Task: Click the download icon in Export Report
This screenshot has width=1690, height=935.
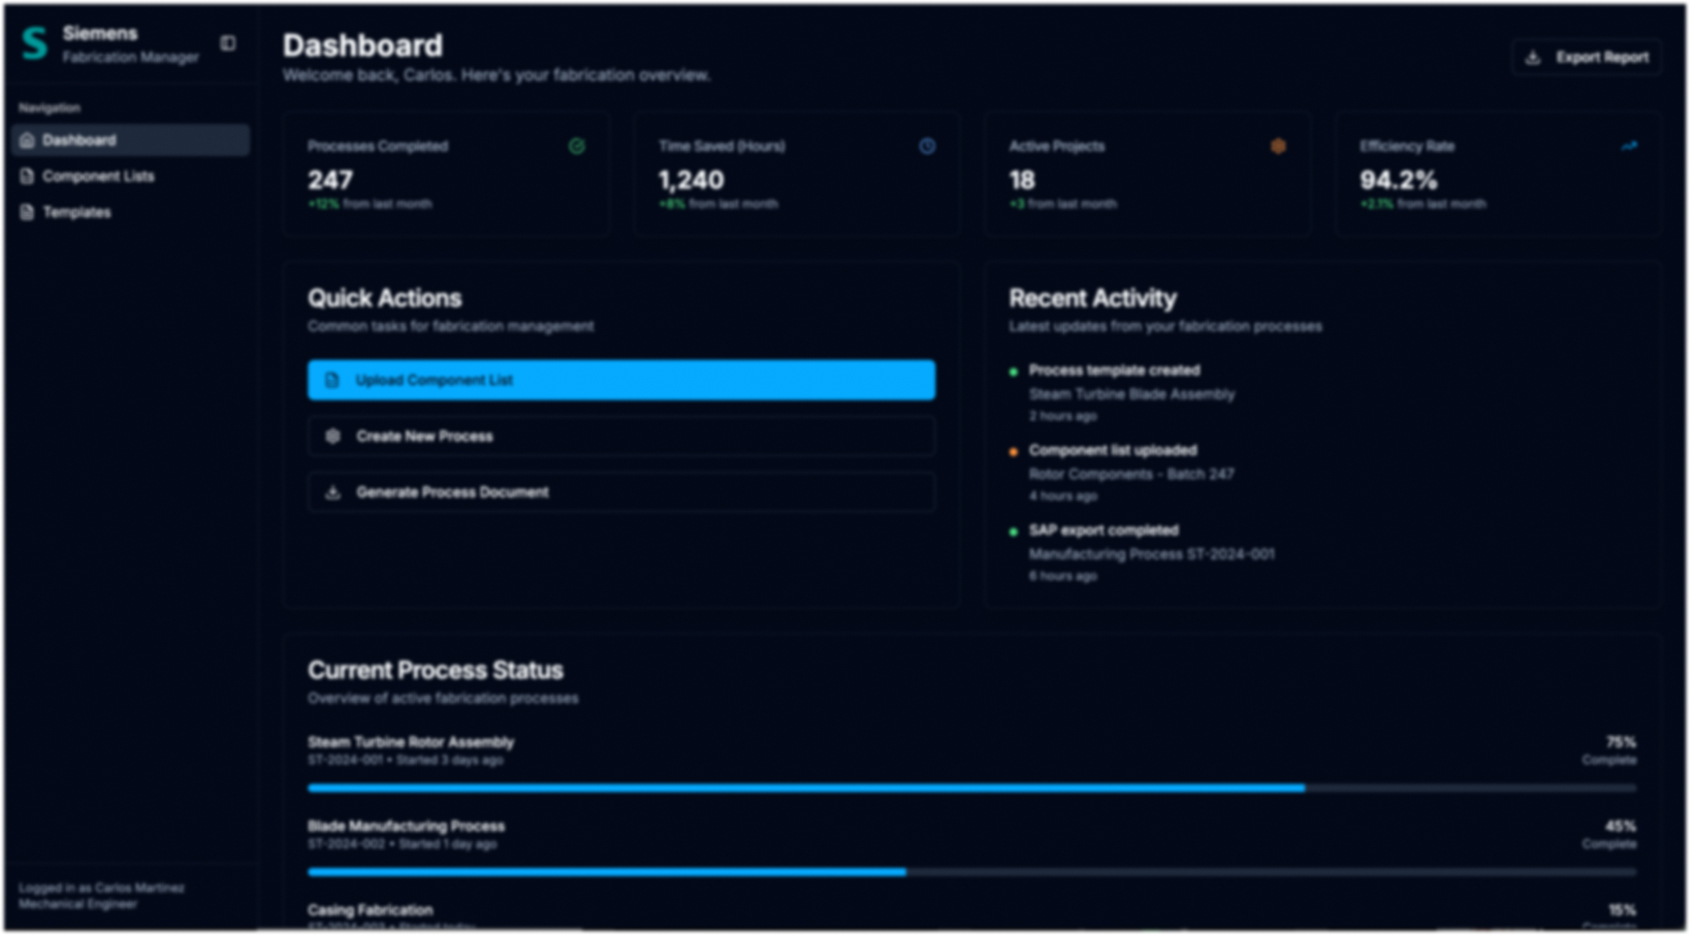Action: click(1532, 58)
